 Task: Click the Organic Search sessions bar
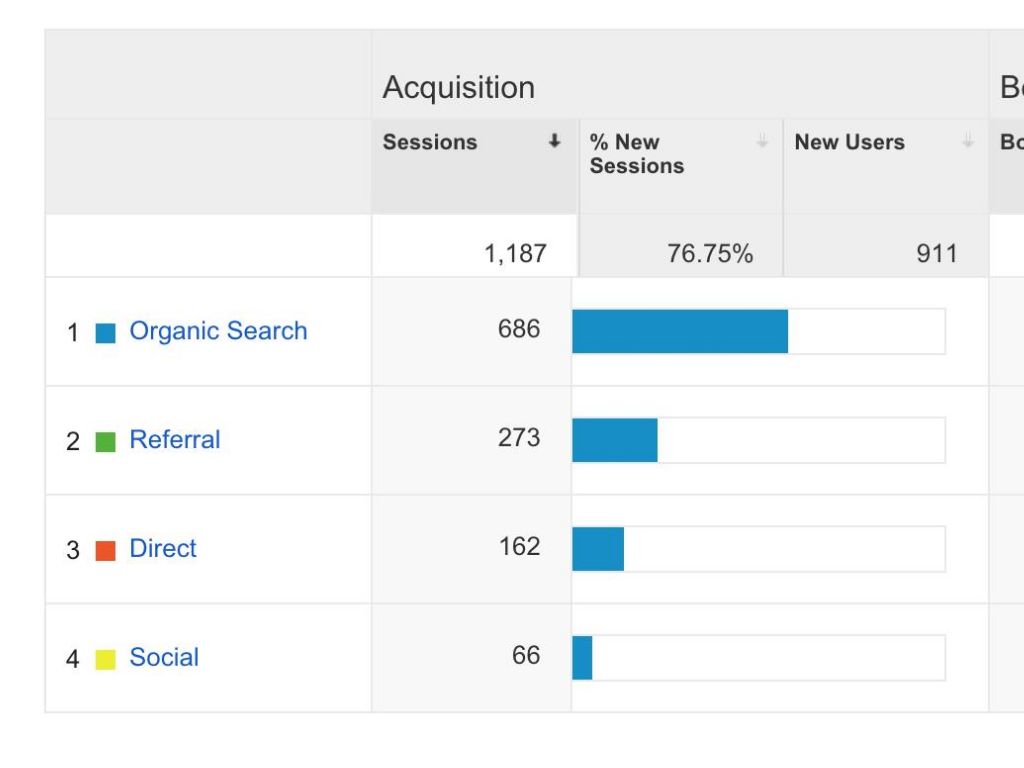coord(680,331)
